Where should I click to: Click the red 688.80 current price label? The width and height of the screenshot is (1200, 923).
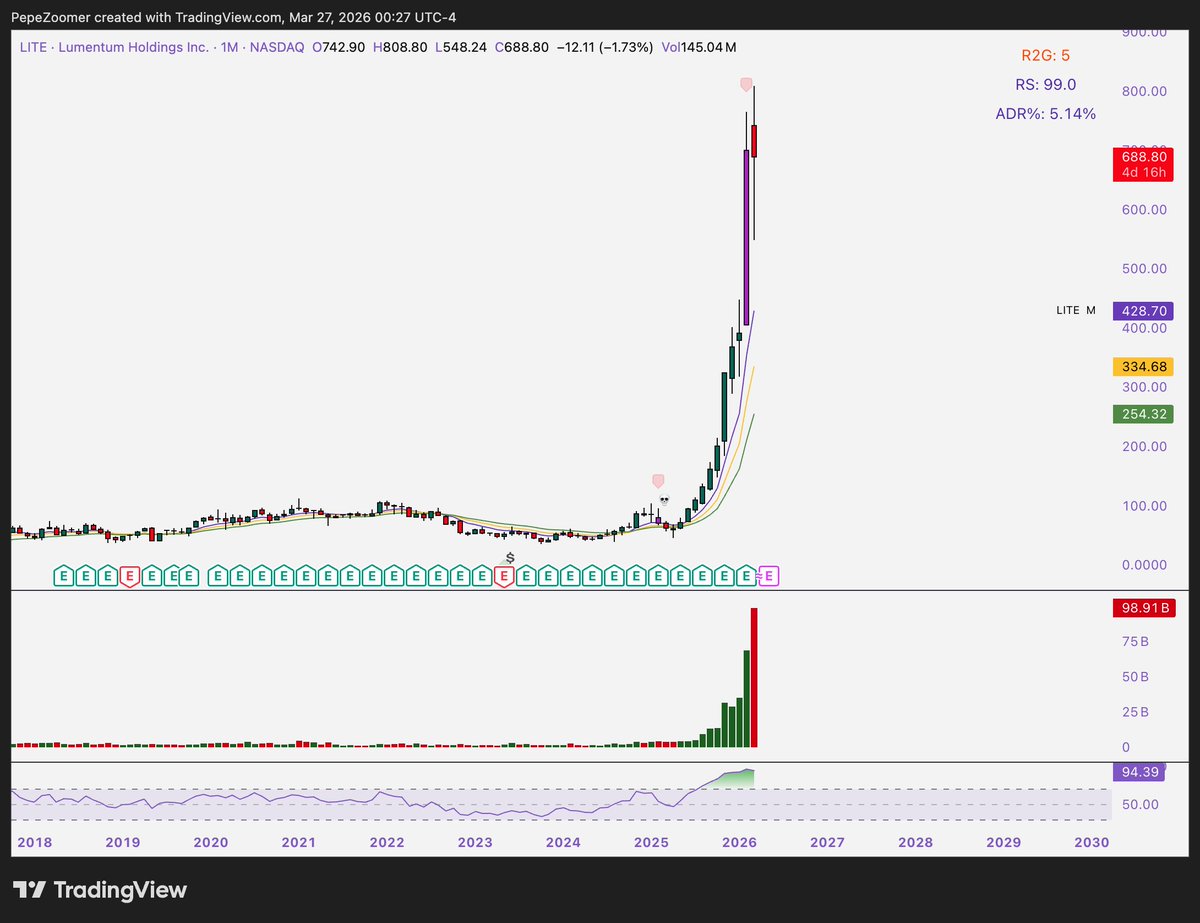pyautogui.click(x=1143, y=157)
